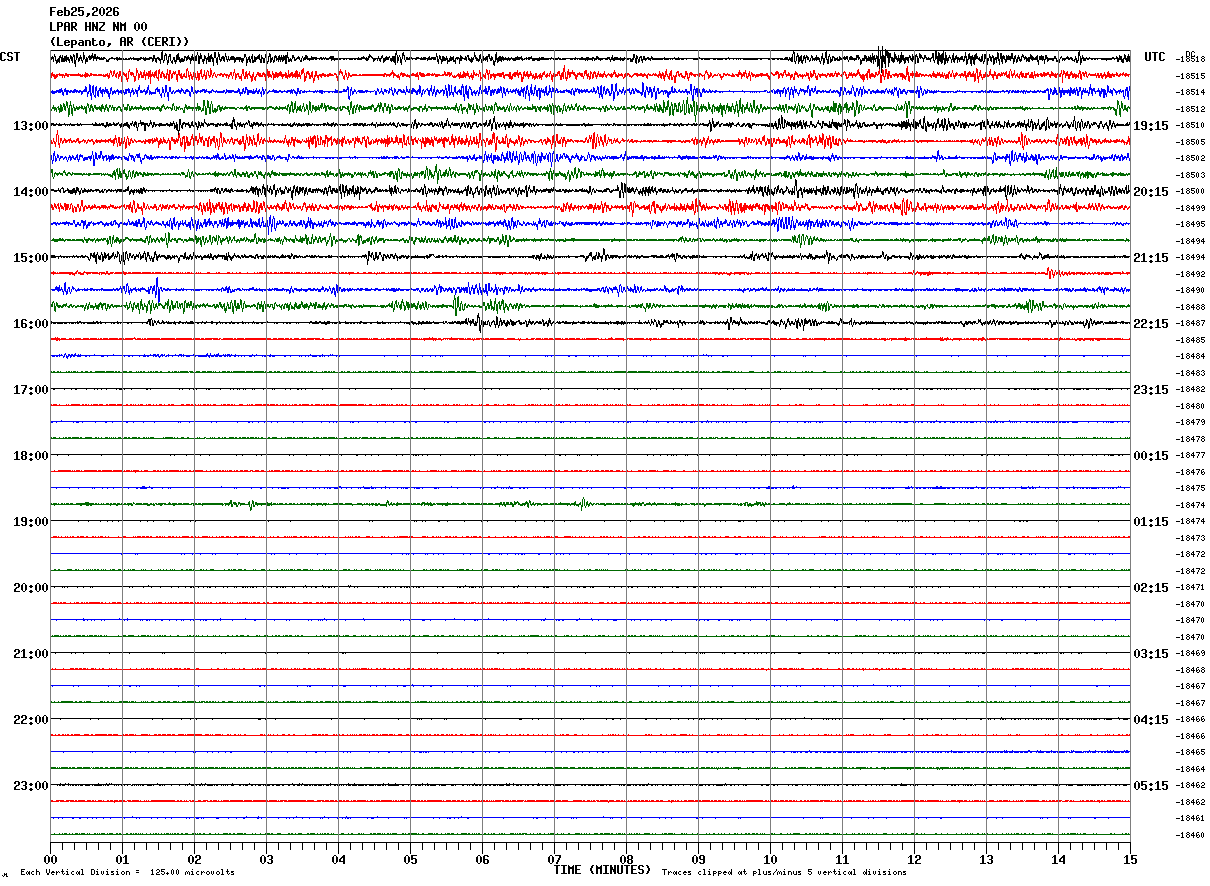This screenshot has height=886, width=1210.
Task: Click minute tick label '14' on time axis
Action: (1058, 860)
